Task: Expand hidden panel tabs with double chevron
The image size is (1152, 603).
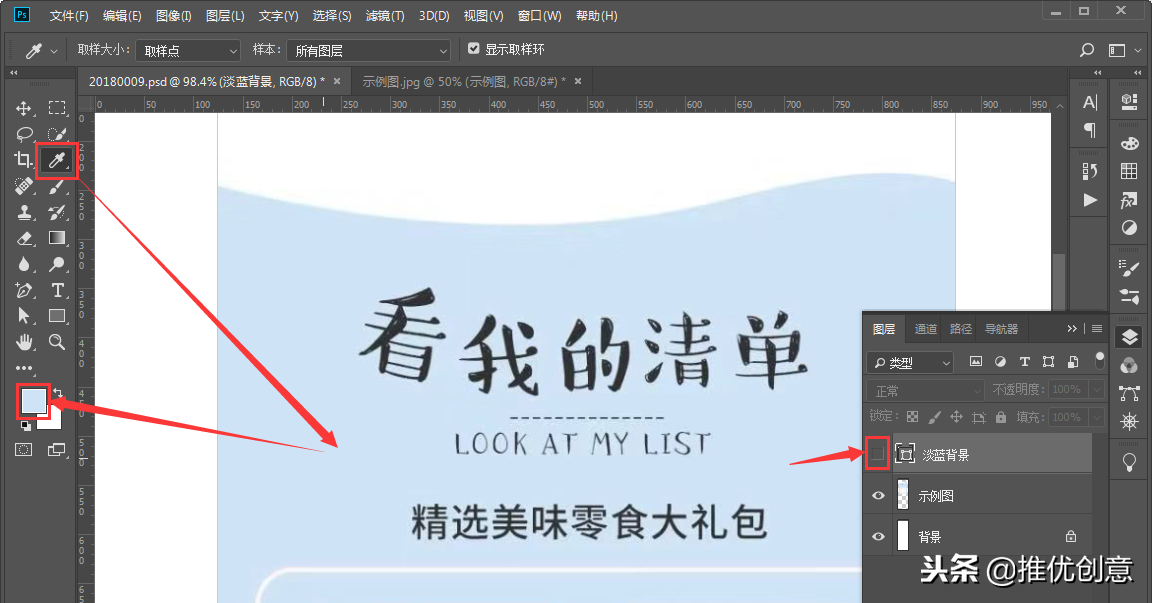Action: point(1072,328)
